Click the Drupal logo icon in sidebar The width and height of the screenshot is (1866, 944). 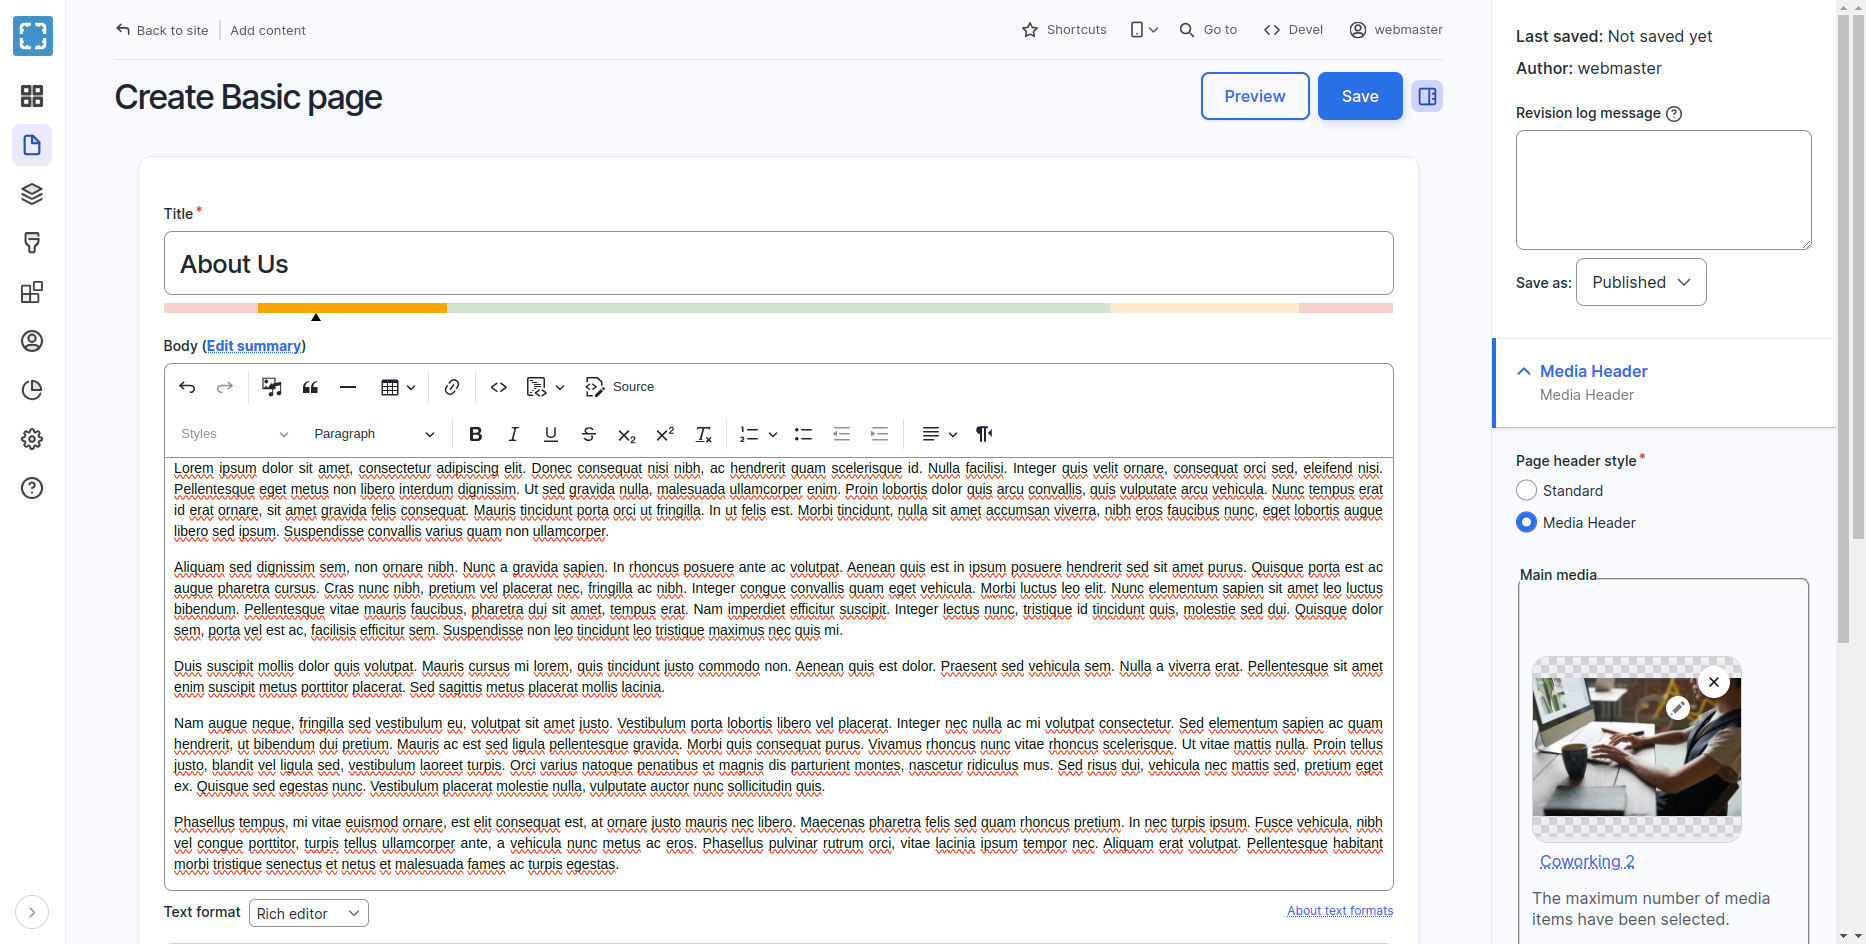(x=33, y=36)
